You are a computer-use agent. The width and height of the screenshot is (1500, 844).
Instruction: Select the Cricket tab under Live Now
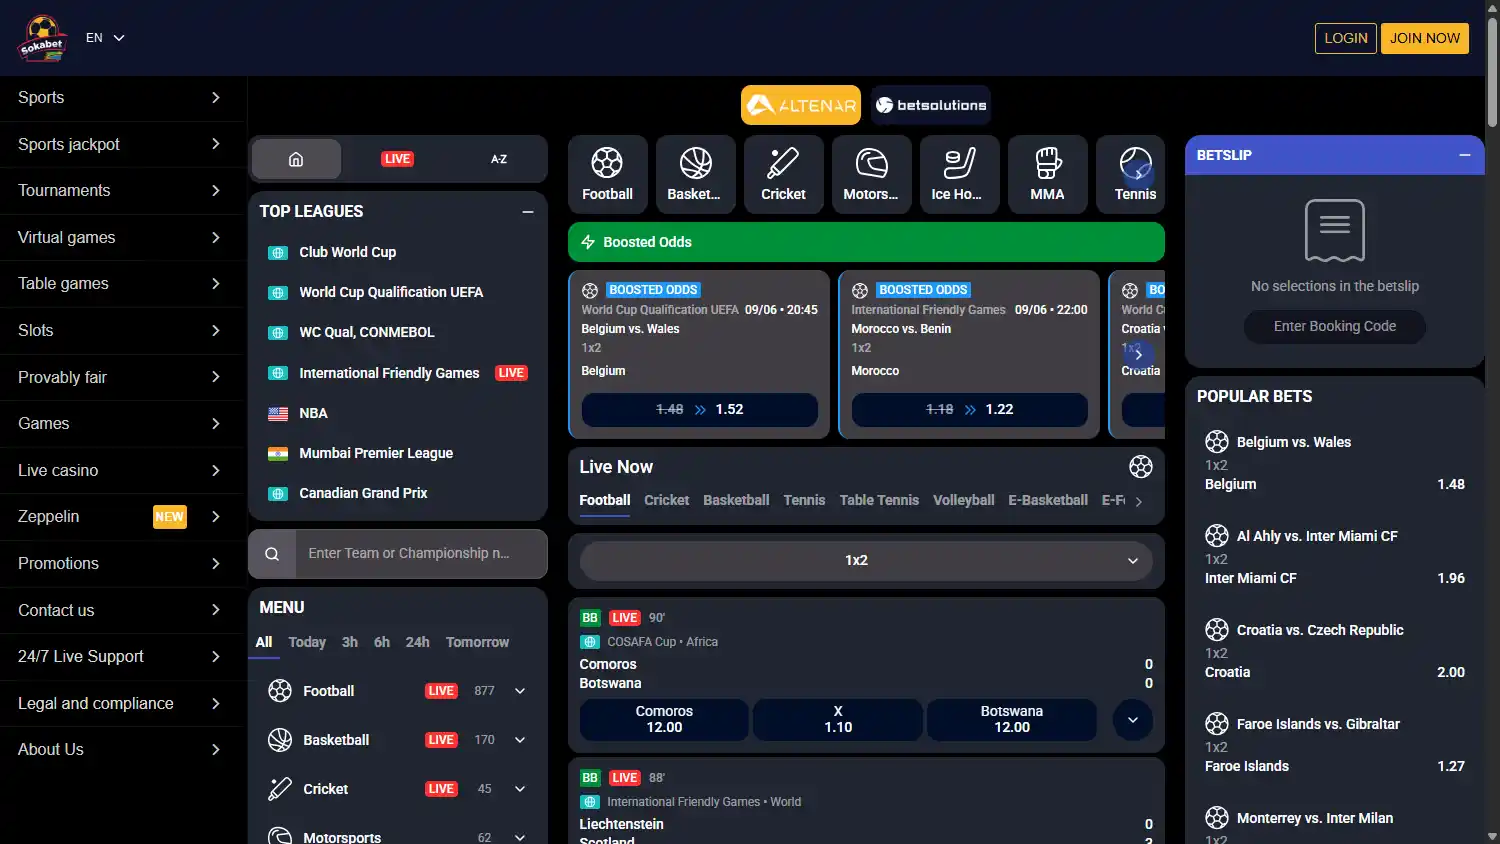(x=666, y=500)
